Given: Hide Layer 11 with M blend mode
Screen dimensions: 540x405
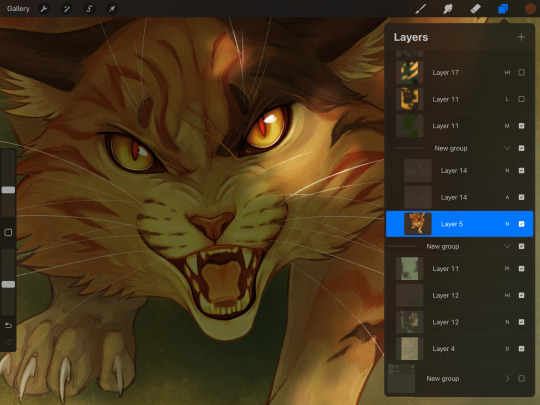Looking at the screenshot, I should [x=521, y=126].
